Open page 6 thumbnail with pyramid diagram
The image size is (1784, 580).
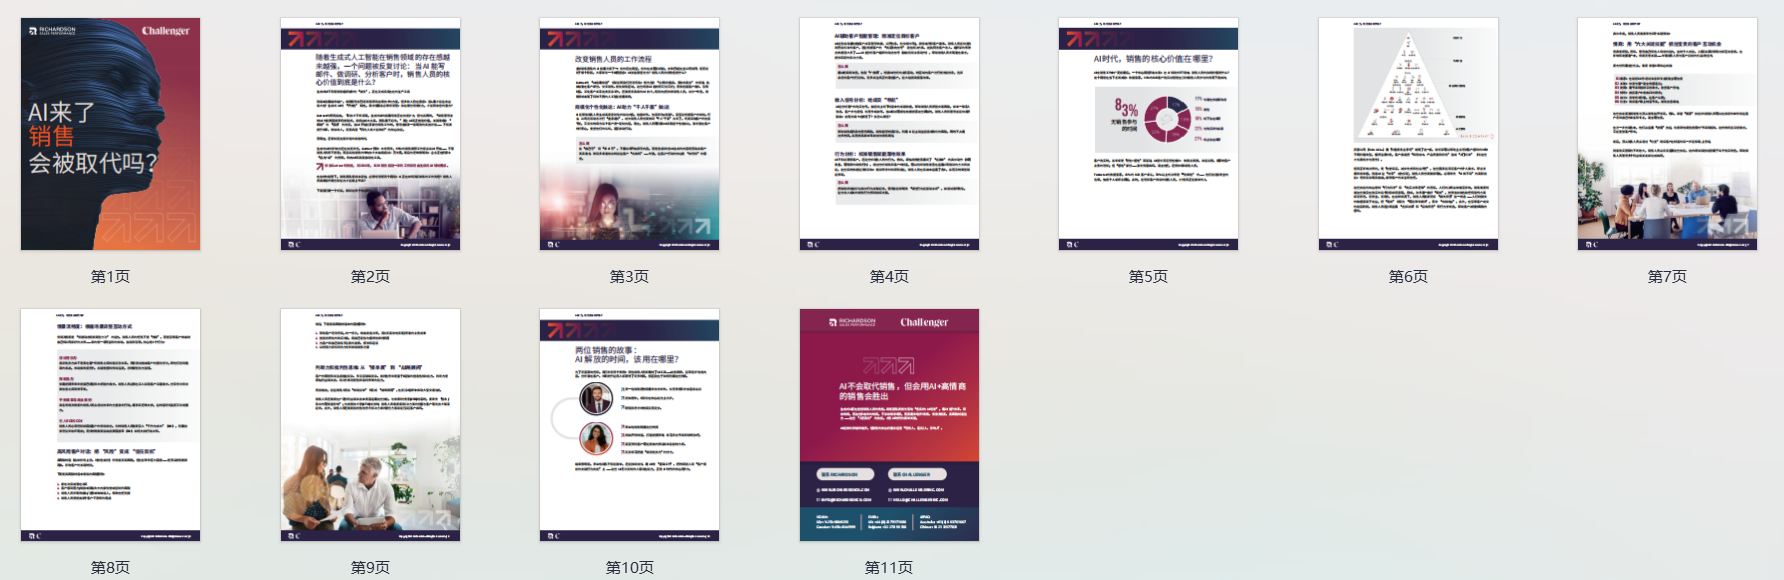click(1408, 134)
